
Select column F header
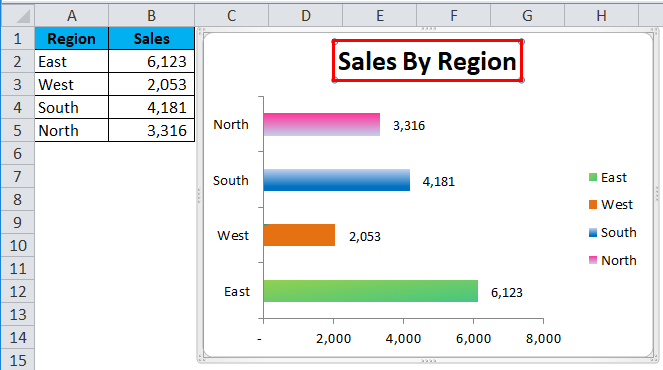[453, 16]
